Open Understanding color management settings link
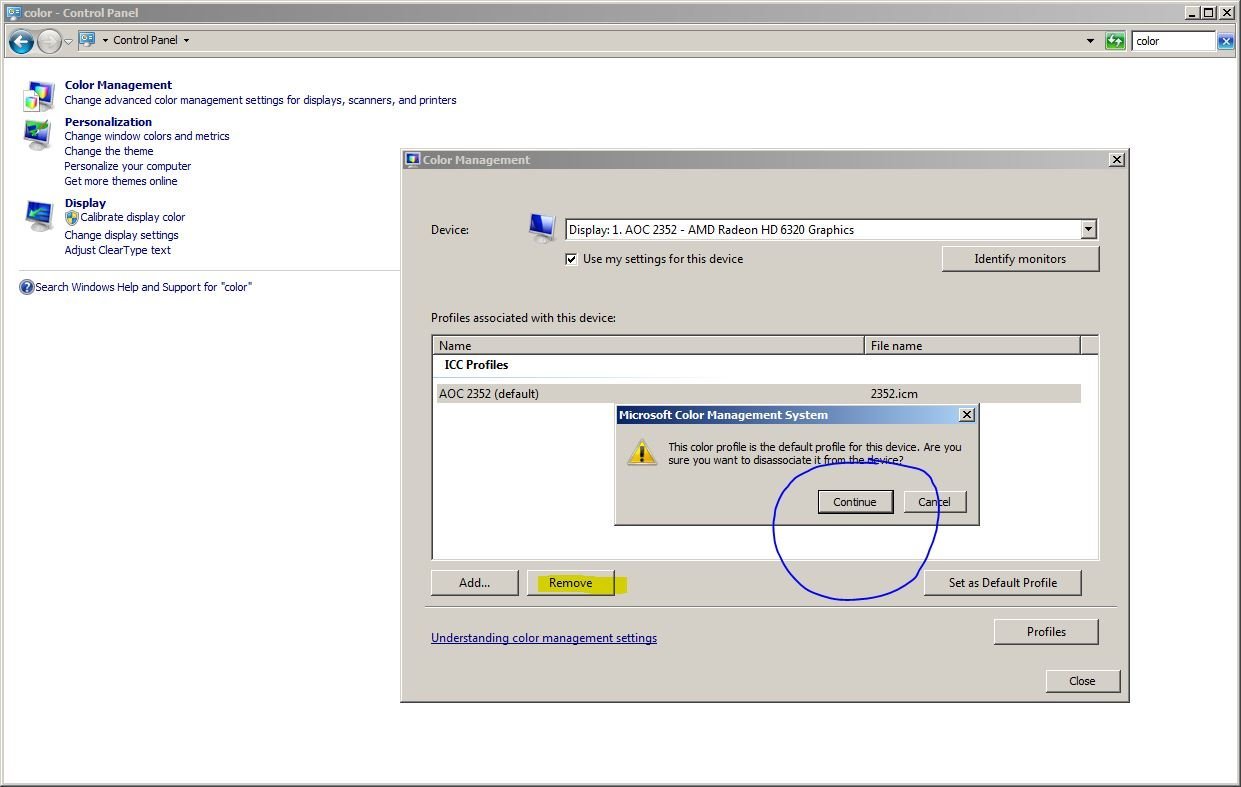The width and height of the screenshot is (1241, 787). [544, 638]
